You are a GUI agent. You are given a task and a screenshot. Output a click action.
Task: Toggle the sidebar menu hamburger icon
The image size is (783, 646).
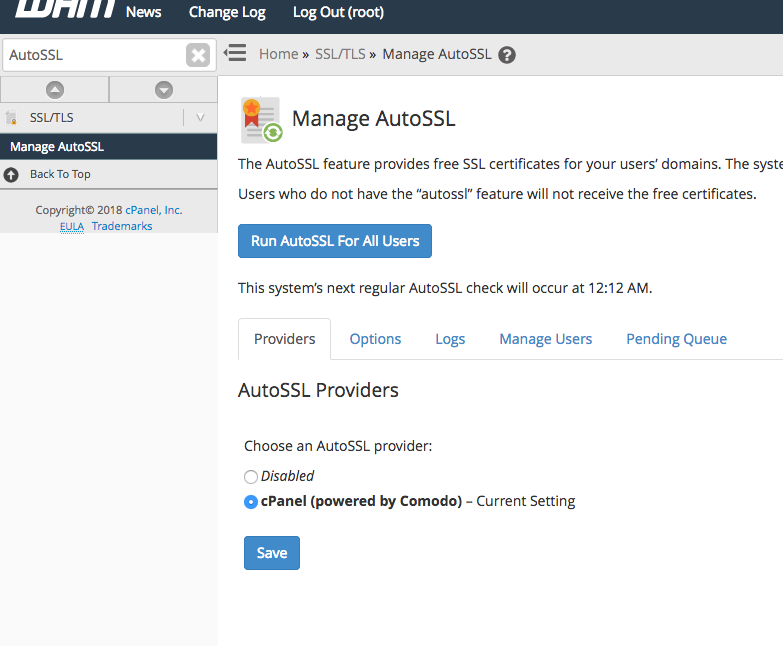[235, 53]
